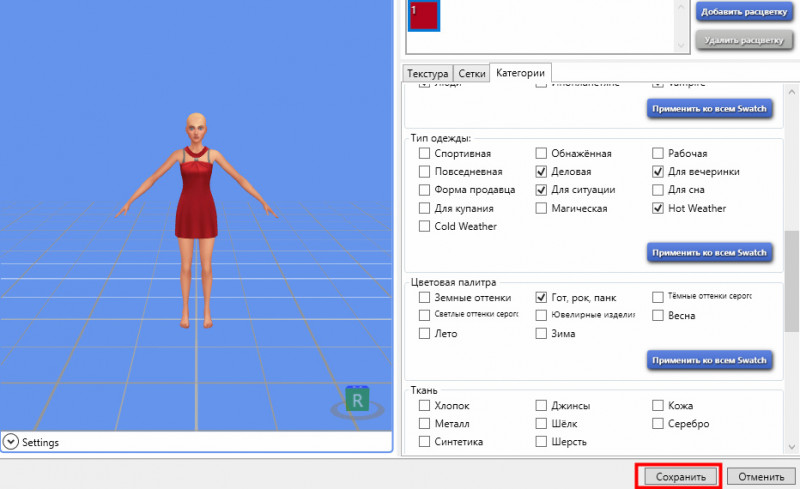Apply clothing type to all Swatch
This screenshot has height=489, width=800.
(x=709, y=253)
